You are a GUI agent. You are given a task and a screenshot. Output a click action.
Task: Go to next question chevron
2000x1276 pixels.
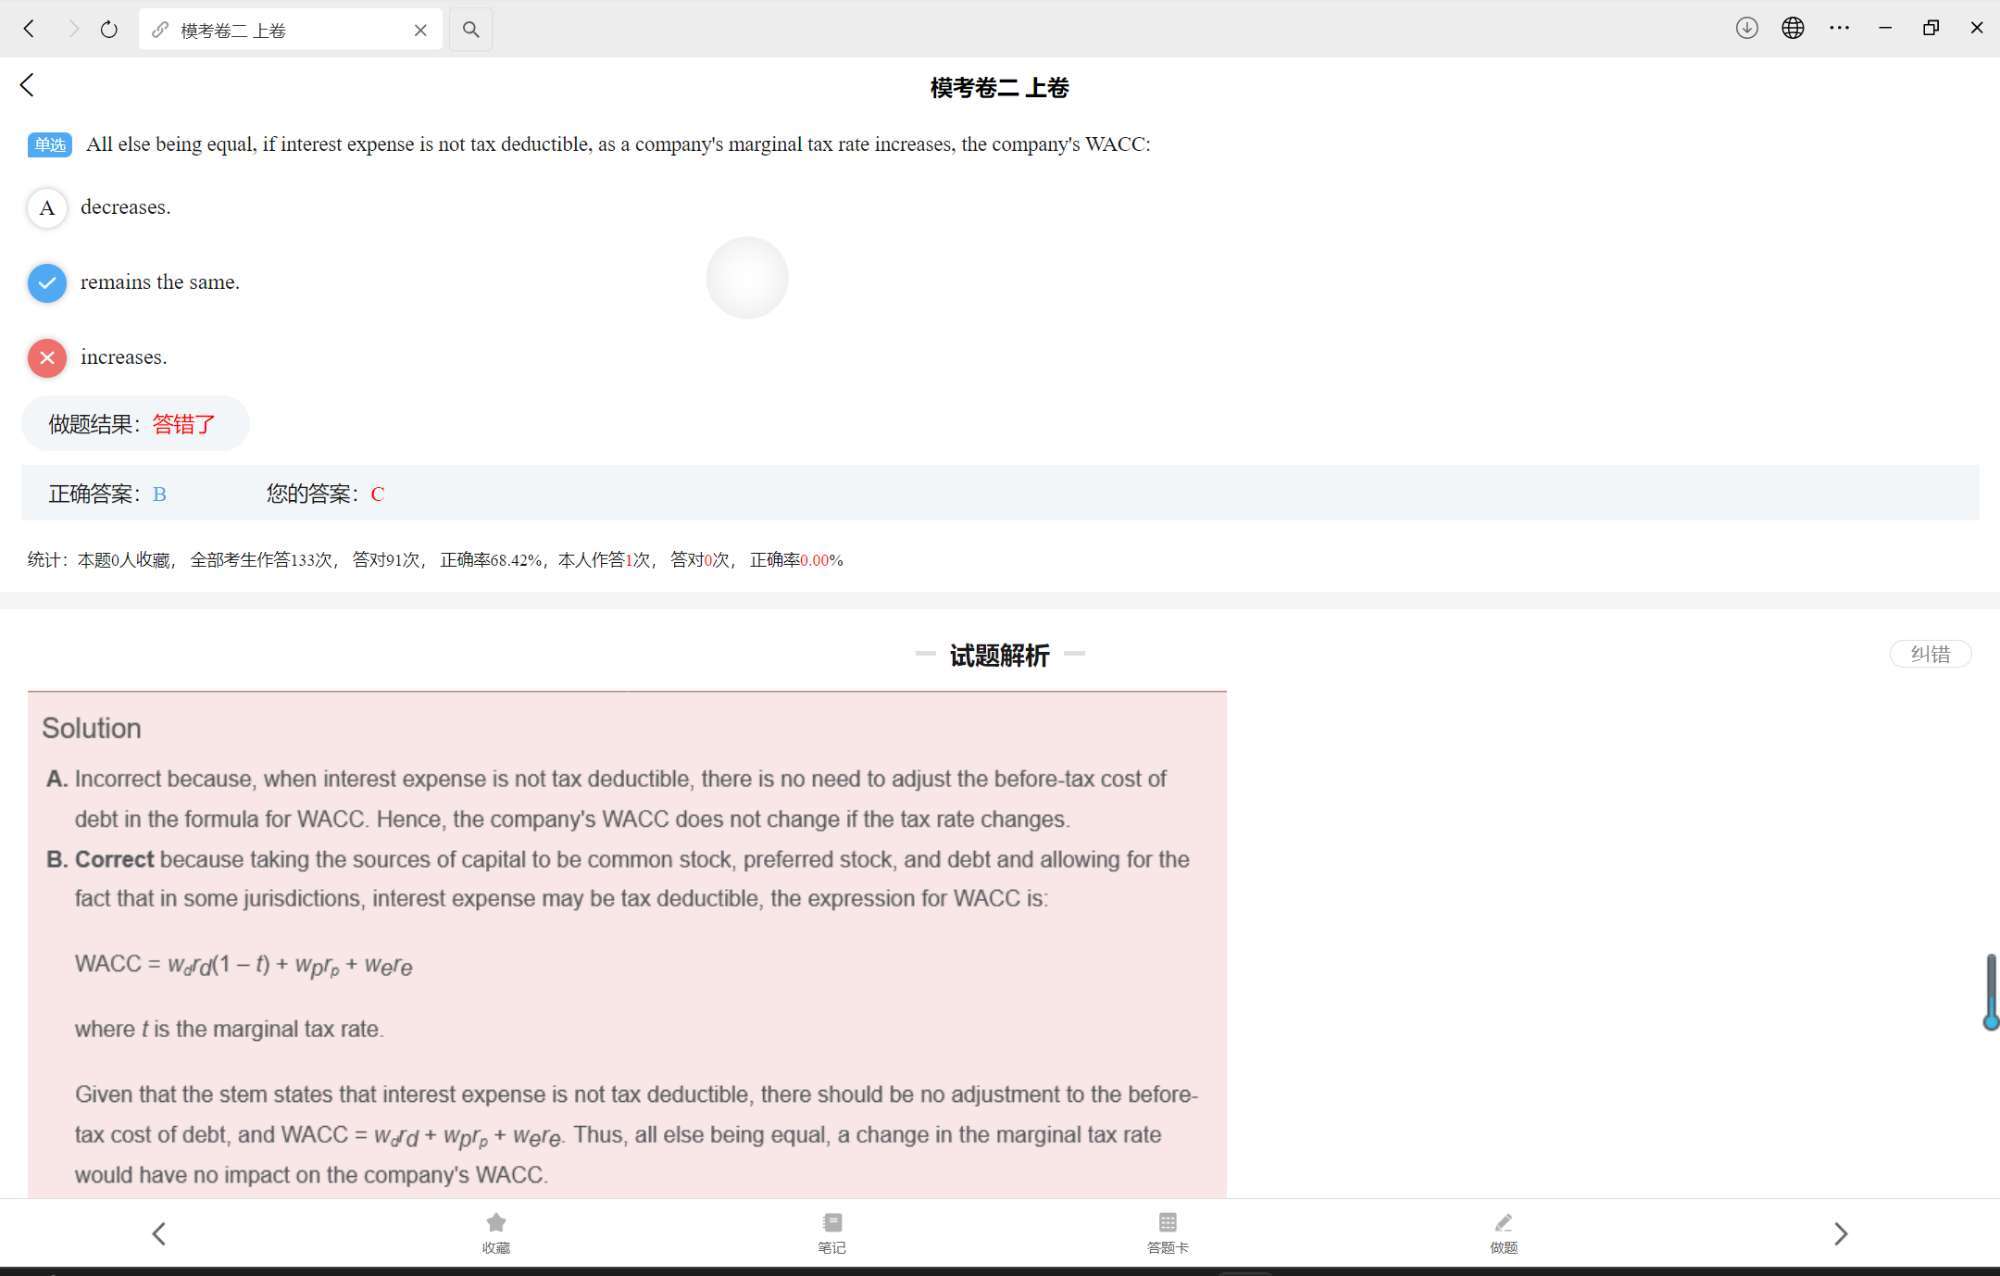[1840, 1234]
